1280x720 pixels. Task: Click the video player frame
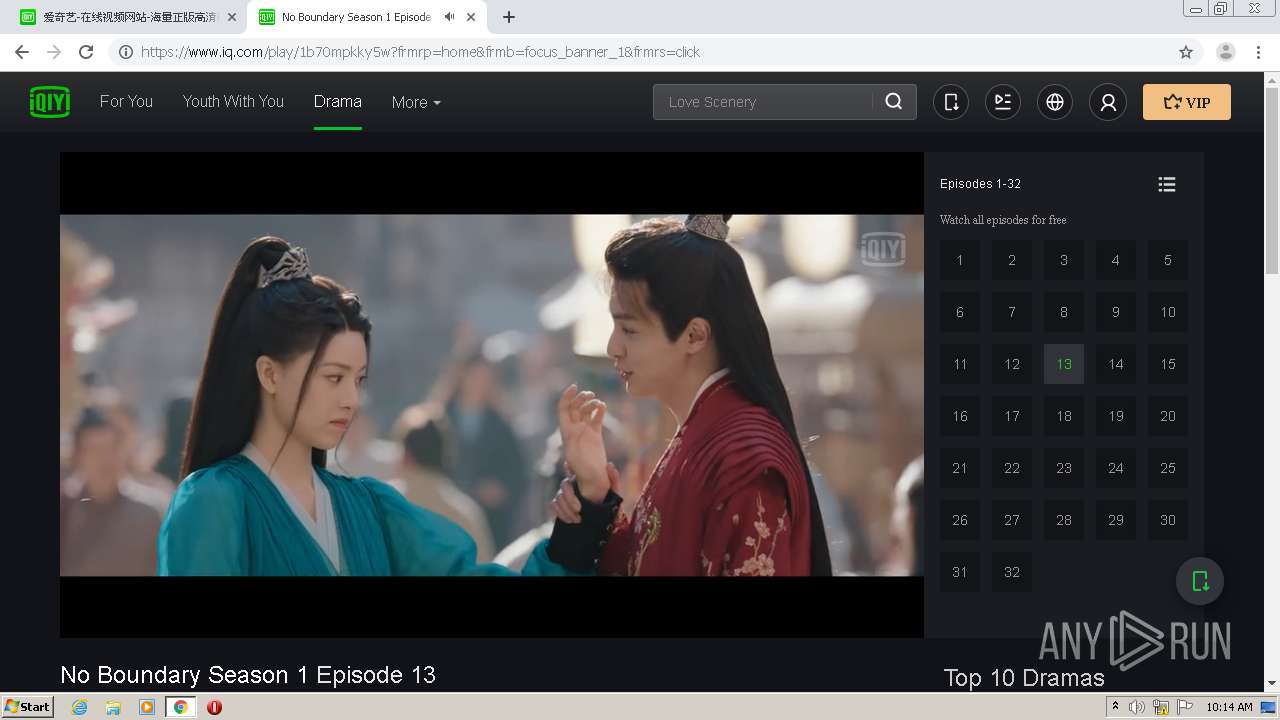coord(492,395)
